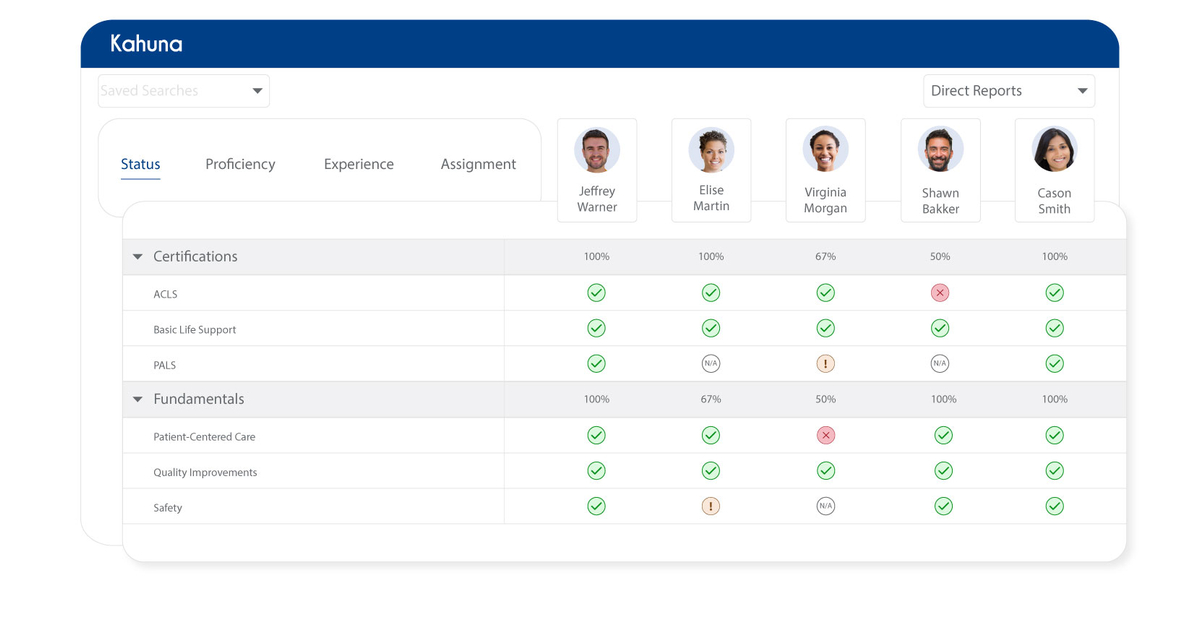Click the N/A icon for Virginia Morgan's Safety

[x=825, y=506]
